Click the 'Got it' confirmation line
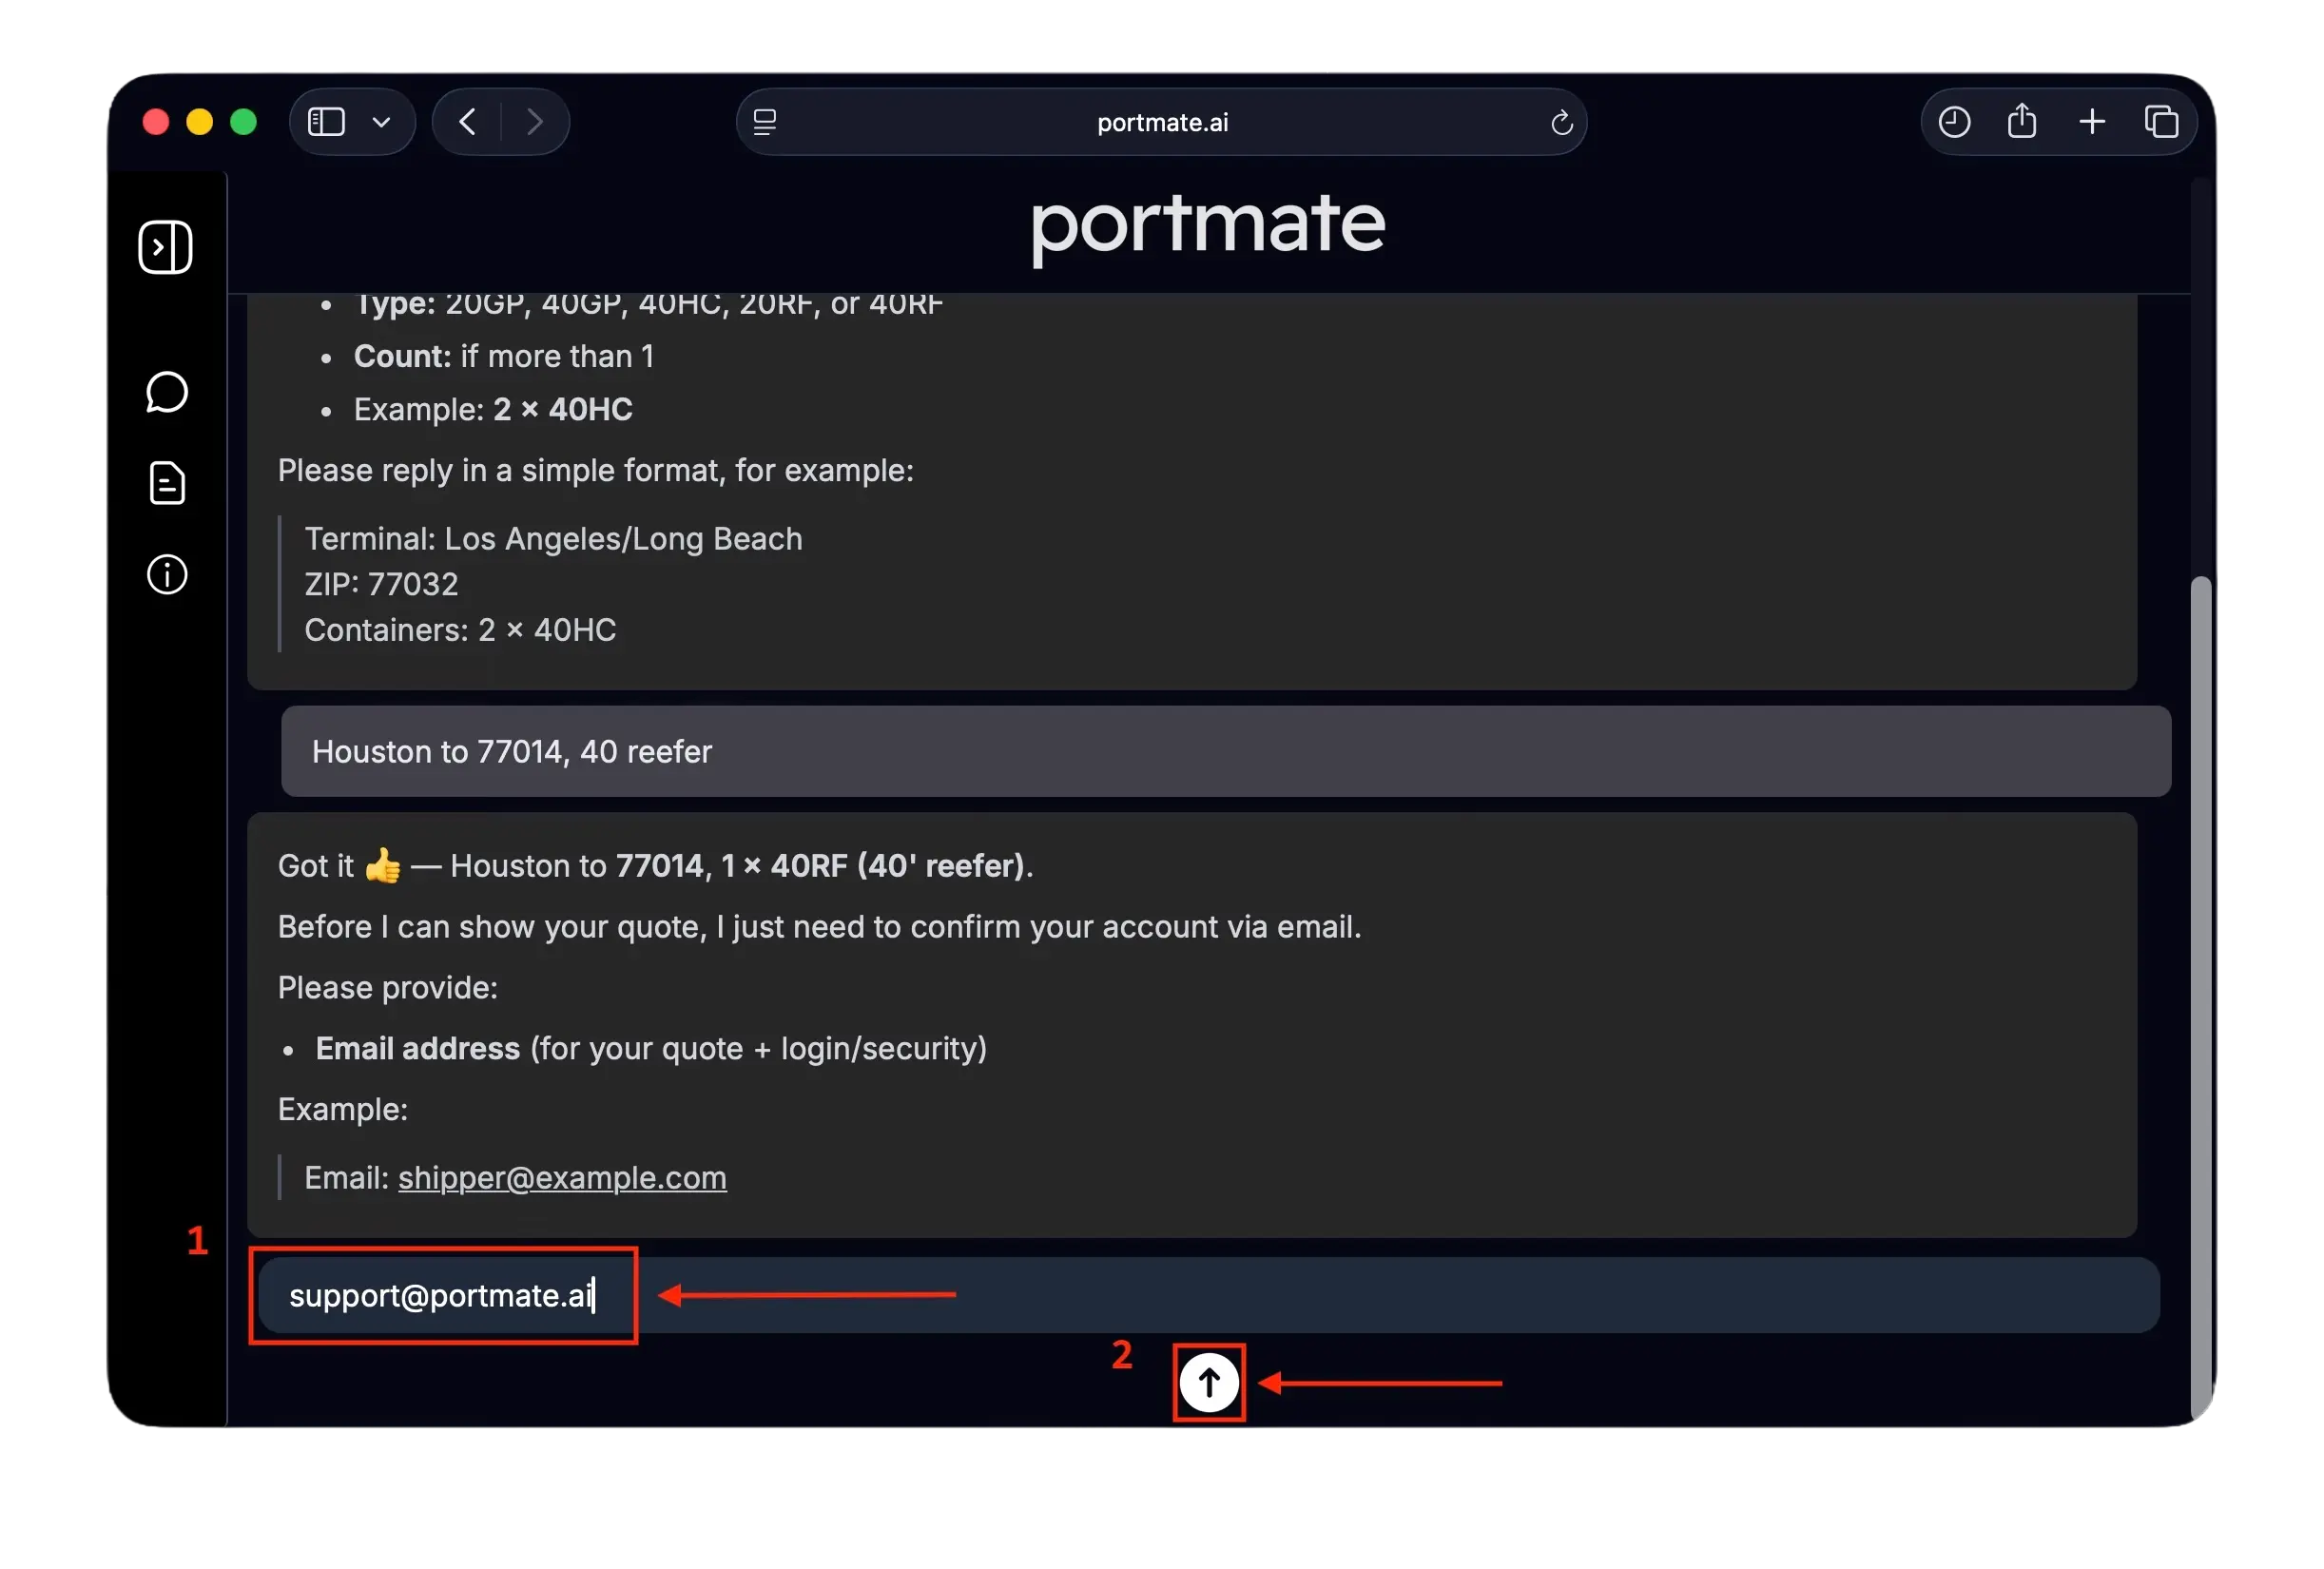This screenshot has width=2324, height=1569. (656, 865)
